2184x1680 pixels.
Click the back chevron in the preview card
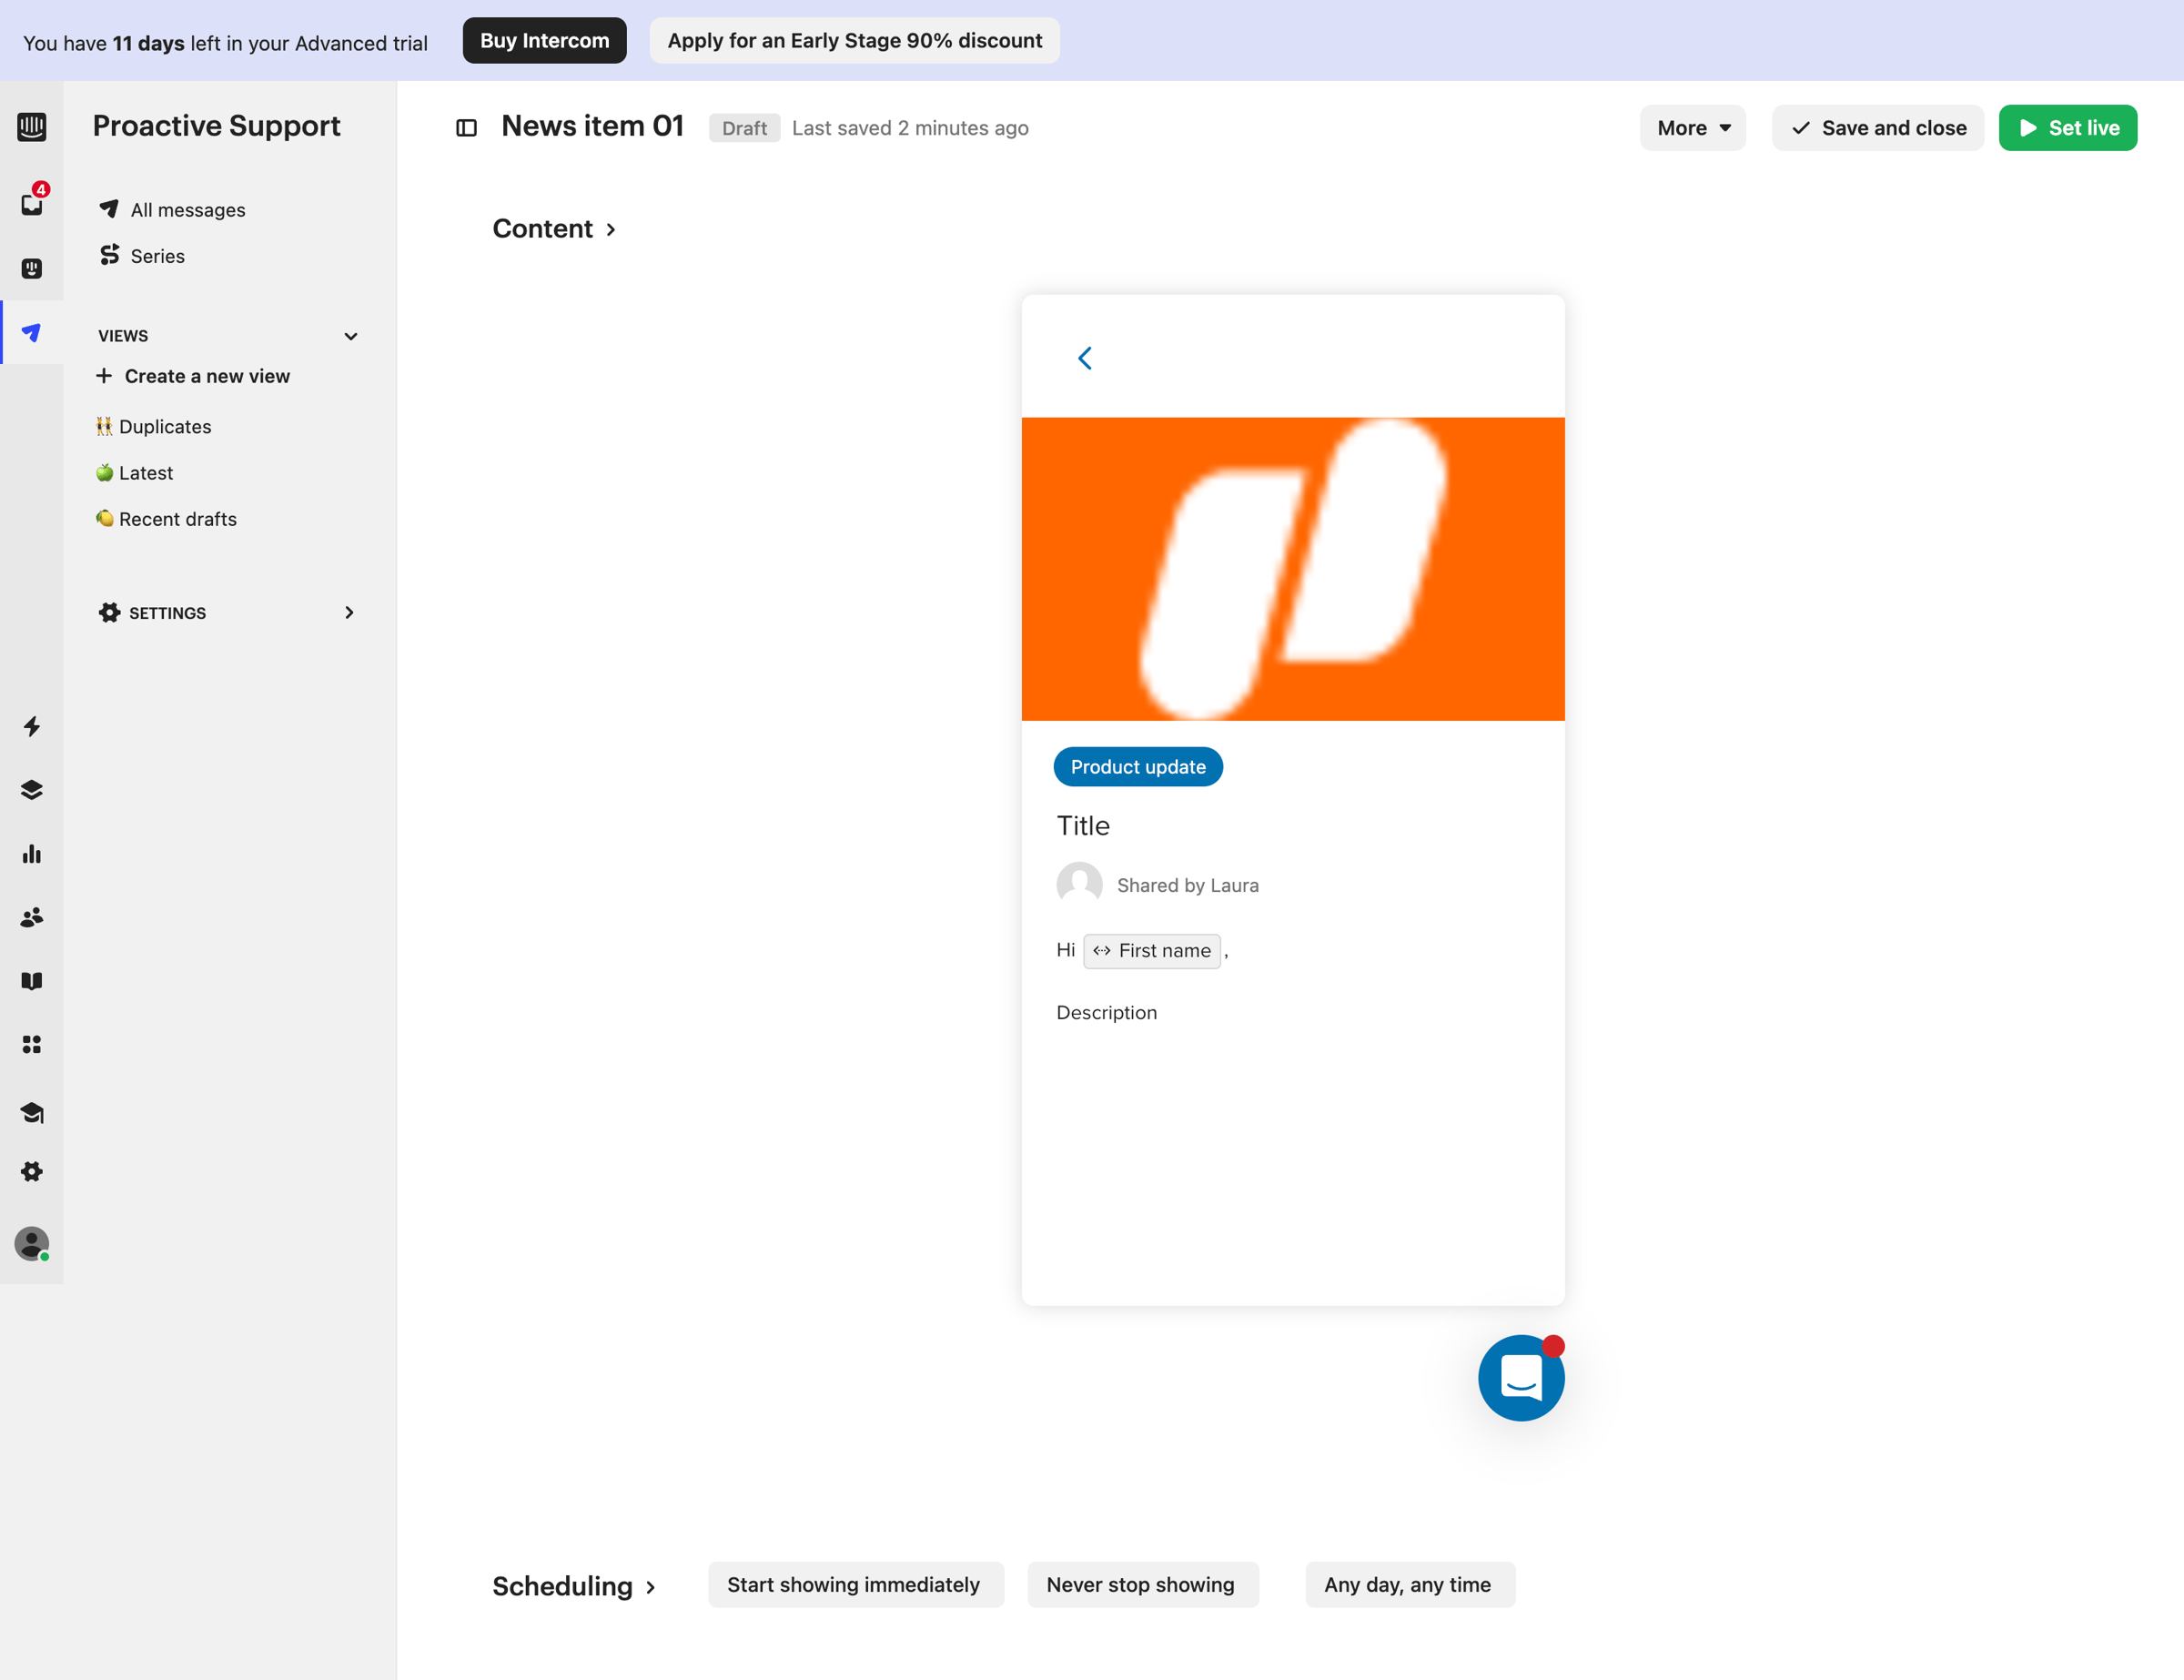click(1085, 358)
